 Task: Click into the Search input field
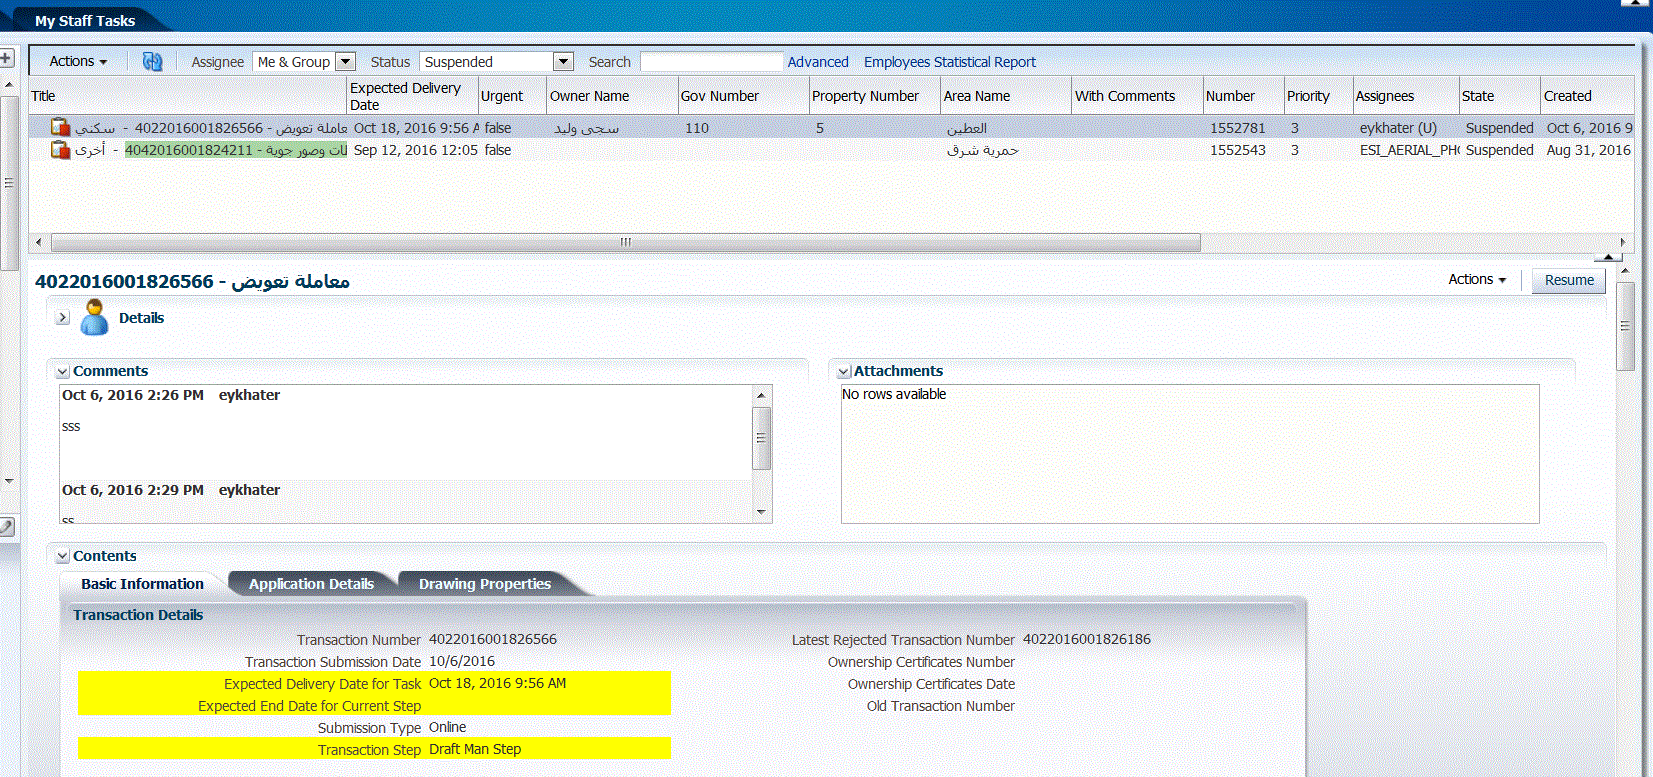(711, 62)
